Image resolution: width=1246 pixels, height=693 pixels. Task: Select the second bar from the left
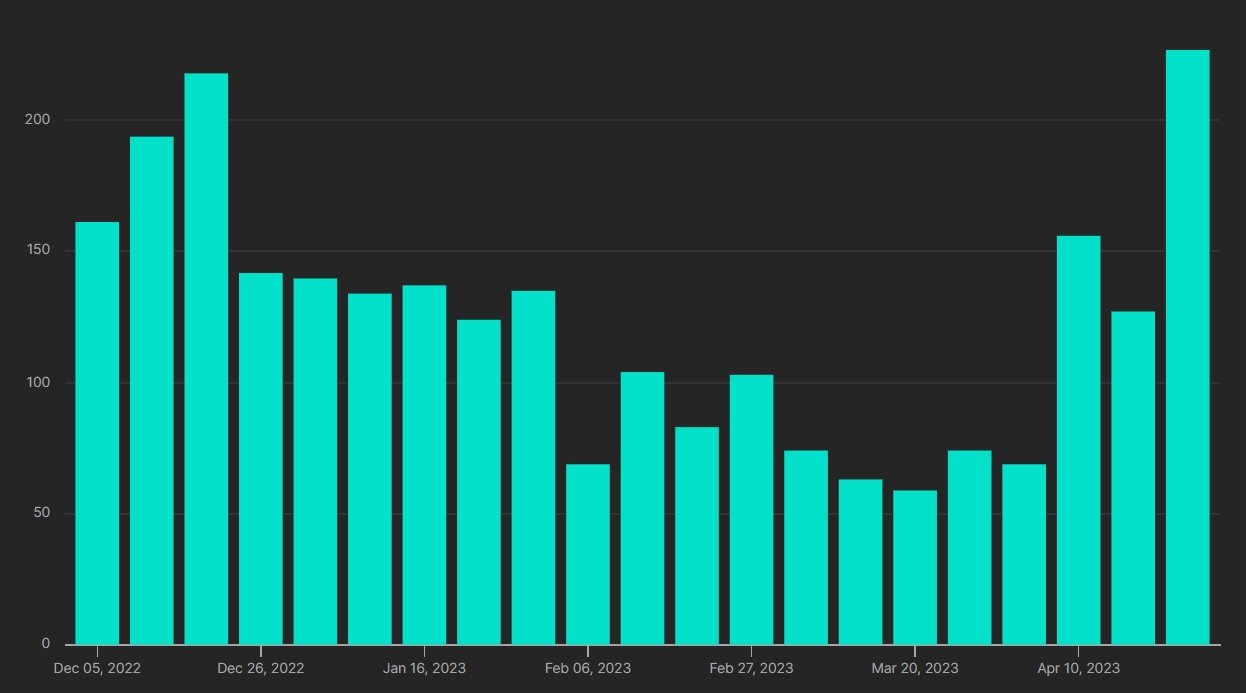(151, 390)
